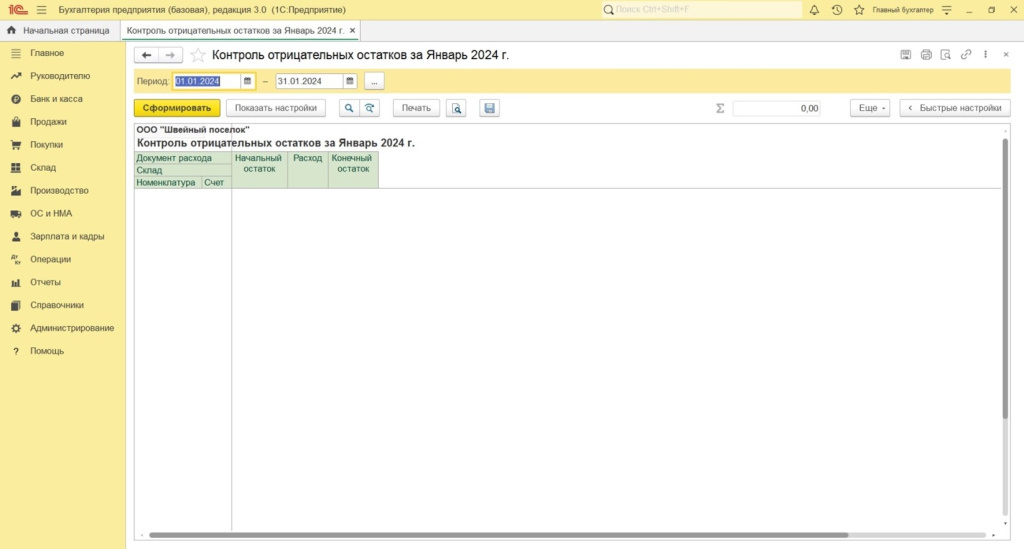Click the horizontal scrollbar under the report
The width and height of the screenshot is (1024, 549).
(x=560, y=536)
